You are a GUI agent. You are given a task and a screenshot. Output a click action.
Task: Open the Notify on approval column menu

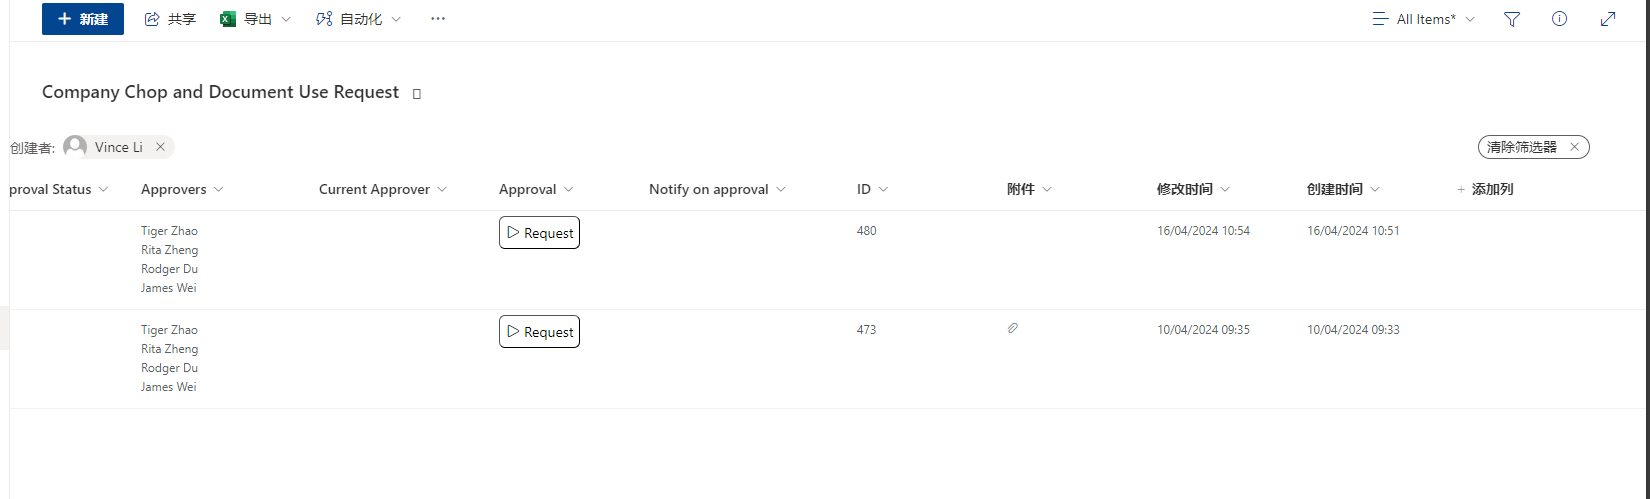718,189
